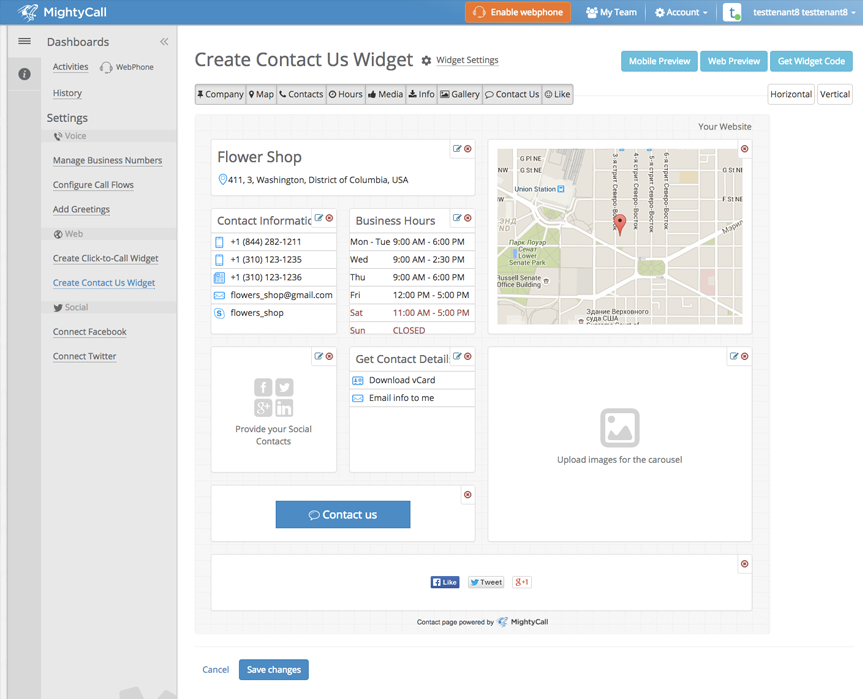Screen dimensions: 863x699
Task: Open Configure Call Flows
Action: pos(93,185)
